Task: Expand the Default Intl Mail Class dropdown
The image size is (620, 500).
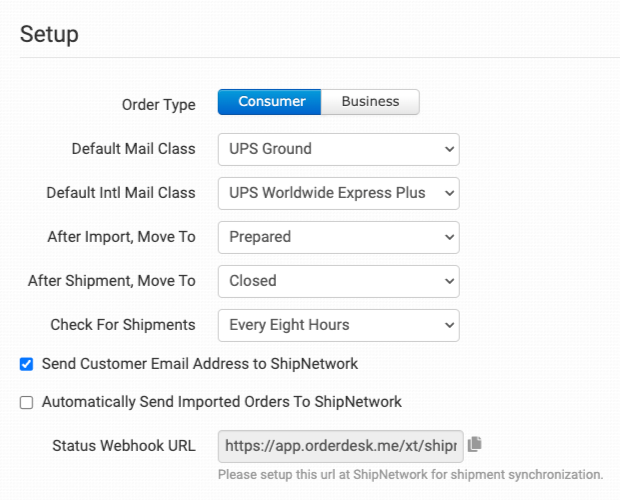Action: coord(338,193)
